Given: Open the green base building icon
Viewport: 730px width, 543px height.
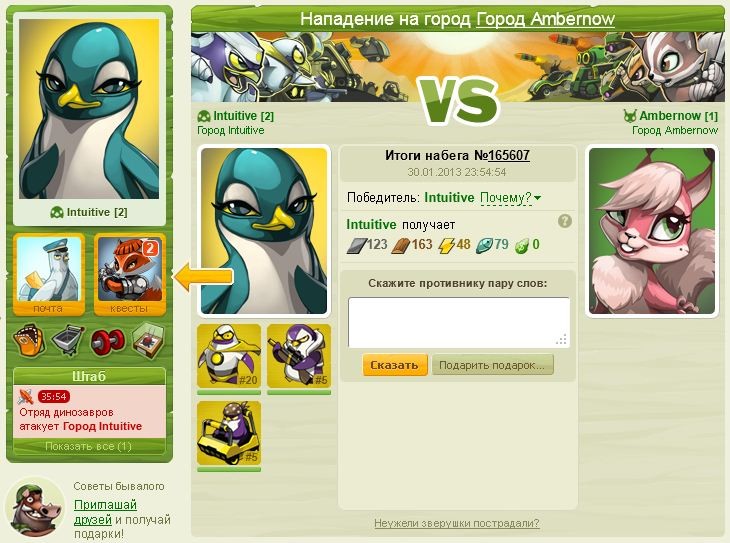Looking at the screenshot, I should (x=148, y=341).
